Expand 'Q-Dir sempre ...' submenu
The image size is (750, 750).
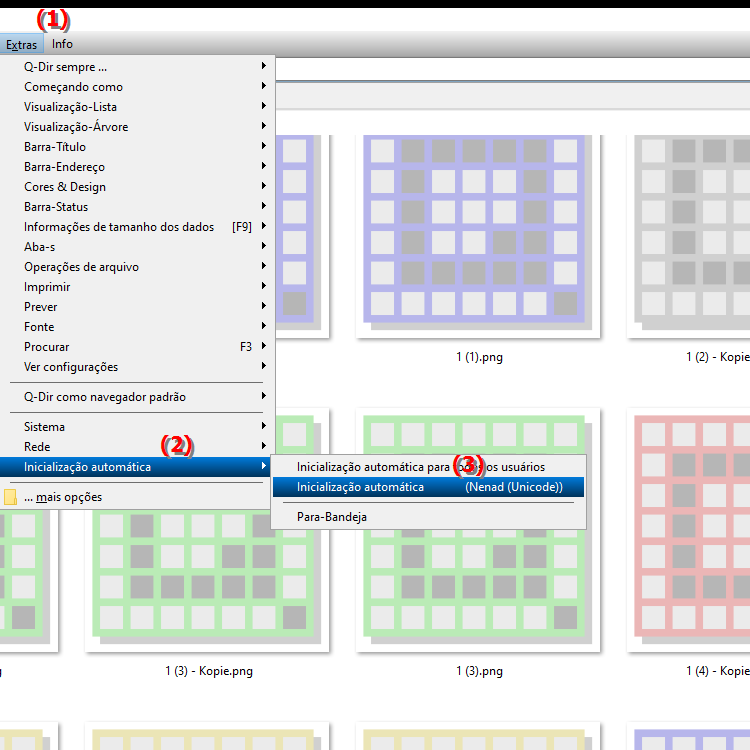[x=137, y=67]
